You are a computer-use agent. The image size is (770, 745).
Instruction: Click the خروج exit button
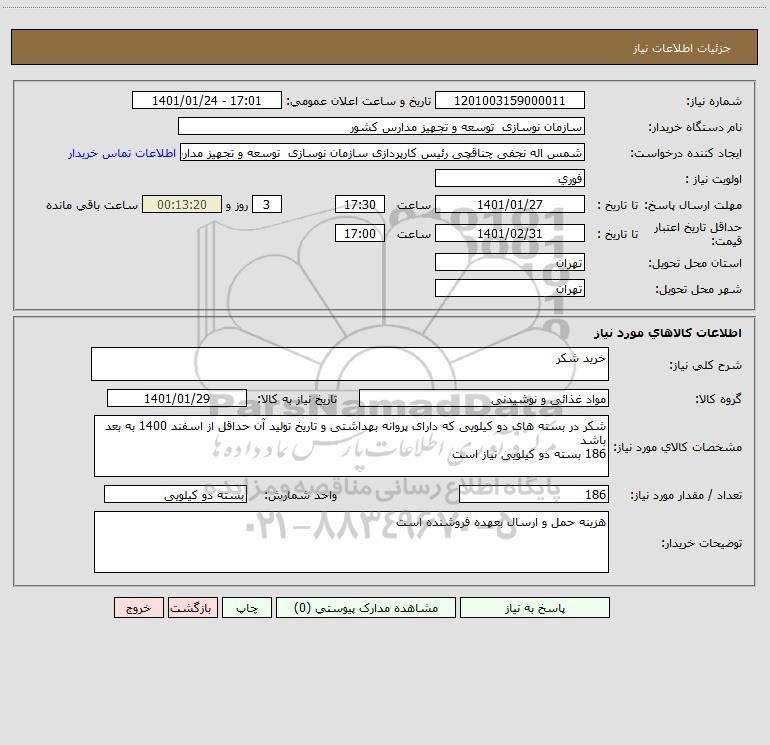(138, 607)
